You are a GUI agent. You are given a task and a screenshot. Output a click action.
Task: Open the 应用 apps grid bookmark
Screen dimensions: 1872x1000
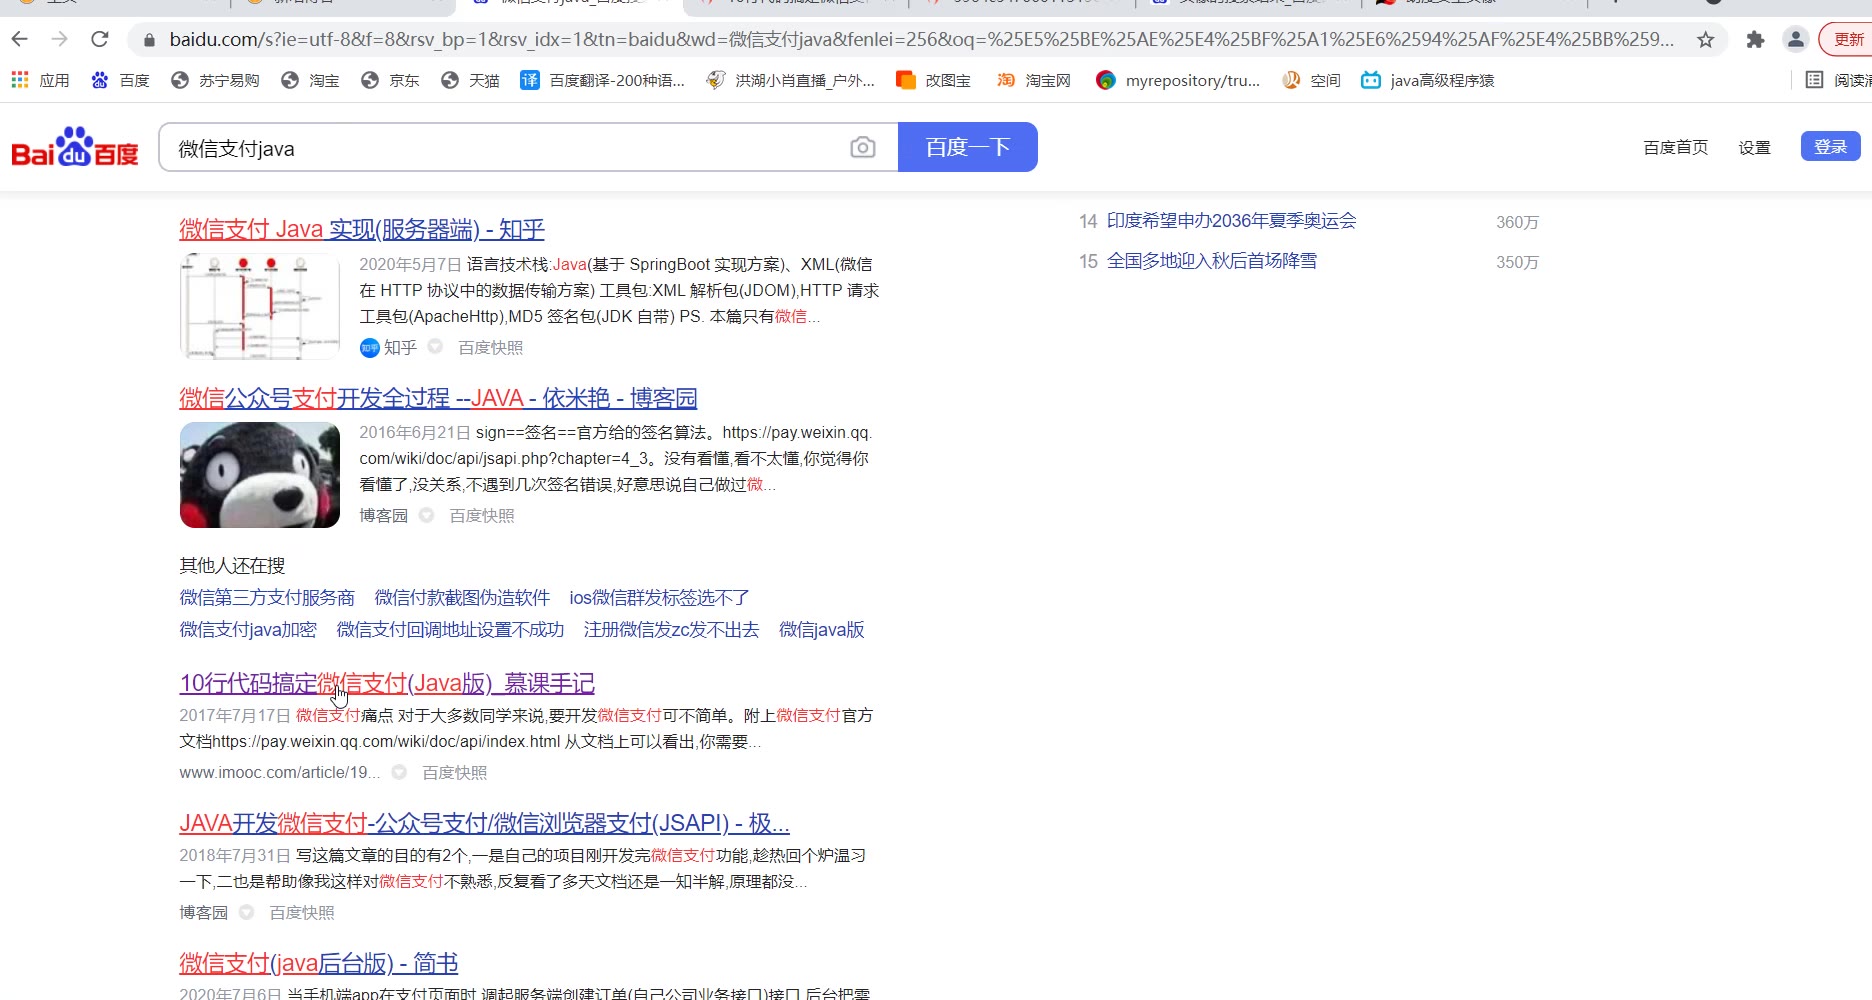[41, 80]
